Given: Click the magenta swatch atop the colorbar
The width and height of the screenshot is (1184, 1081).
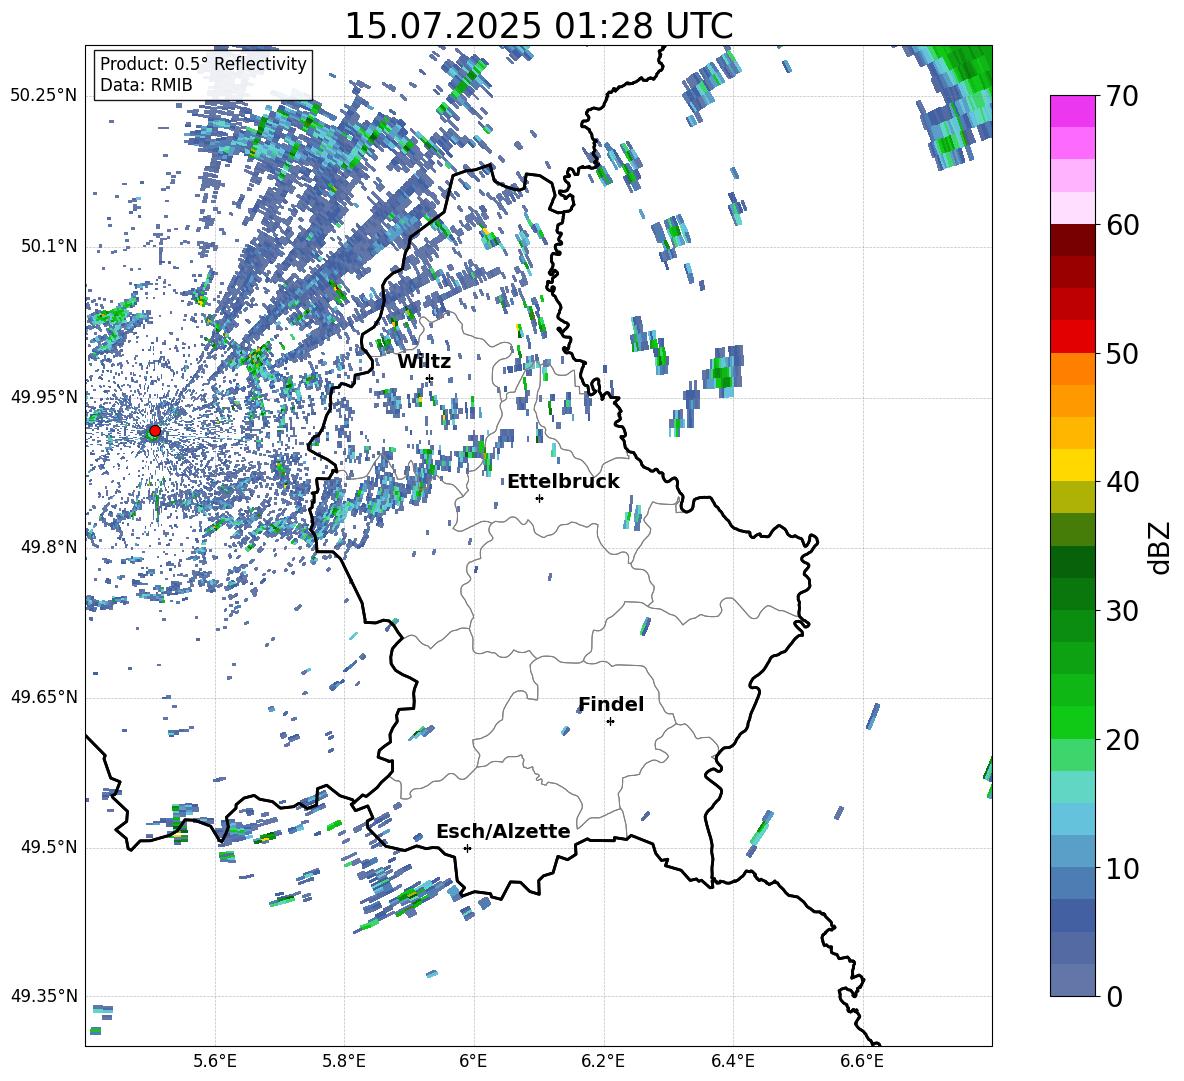Looking at the screenshot, I should (1073, 112).
